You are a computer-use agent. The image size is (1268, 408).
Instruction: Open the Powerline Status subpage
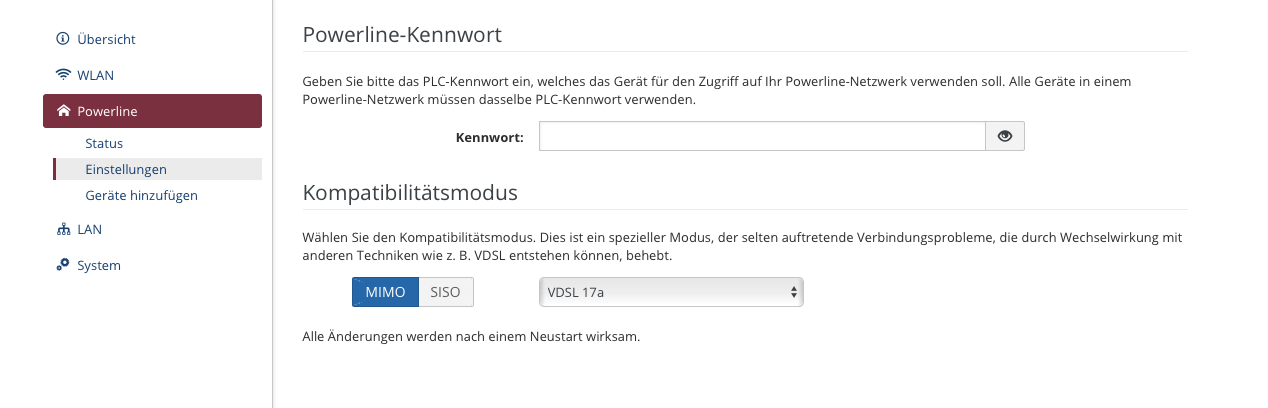coord(104,144)
